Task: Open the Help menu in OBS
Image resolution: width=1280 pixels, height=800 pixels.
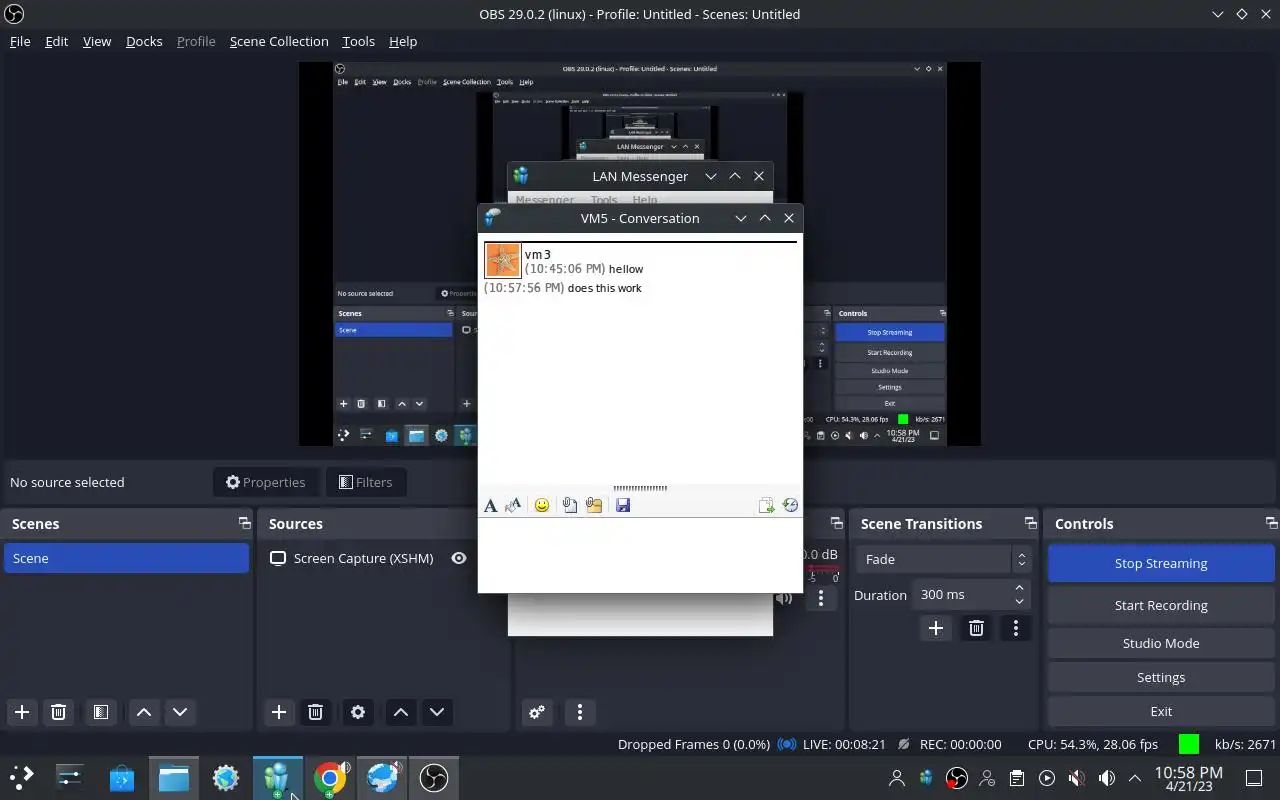Action: (x=403, y=41)
